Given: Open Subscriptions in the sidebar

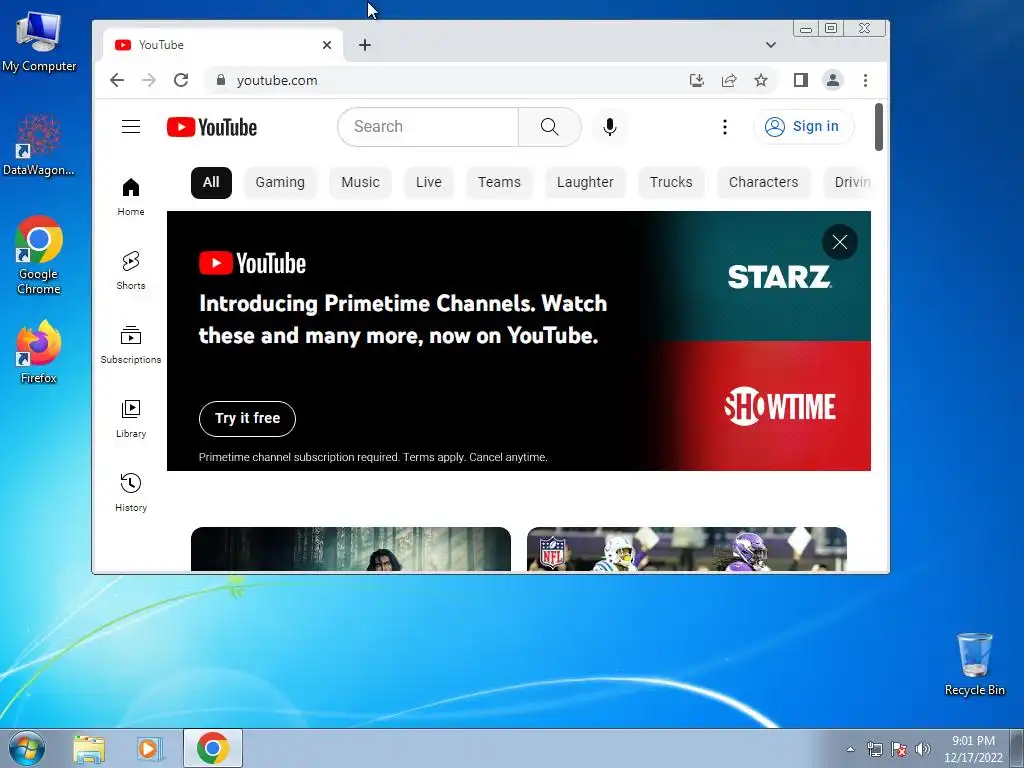Looking at the screenshot, I should coord(131,345).
